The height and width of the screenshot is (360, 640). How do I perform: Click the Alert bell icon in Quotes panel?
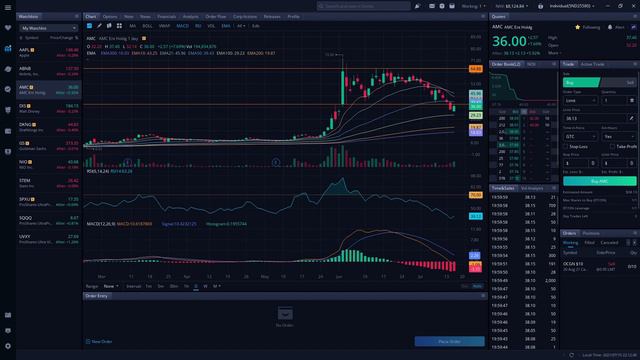coord(610,27)
